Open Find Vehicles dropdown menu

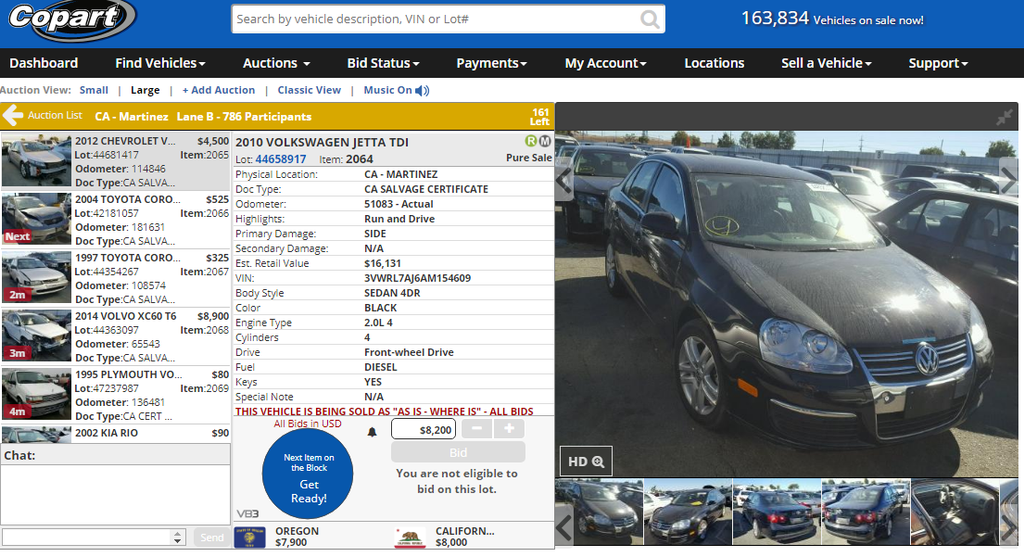tap(160, 63)
